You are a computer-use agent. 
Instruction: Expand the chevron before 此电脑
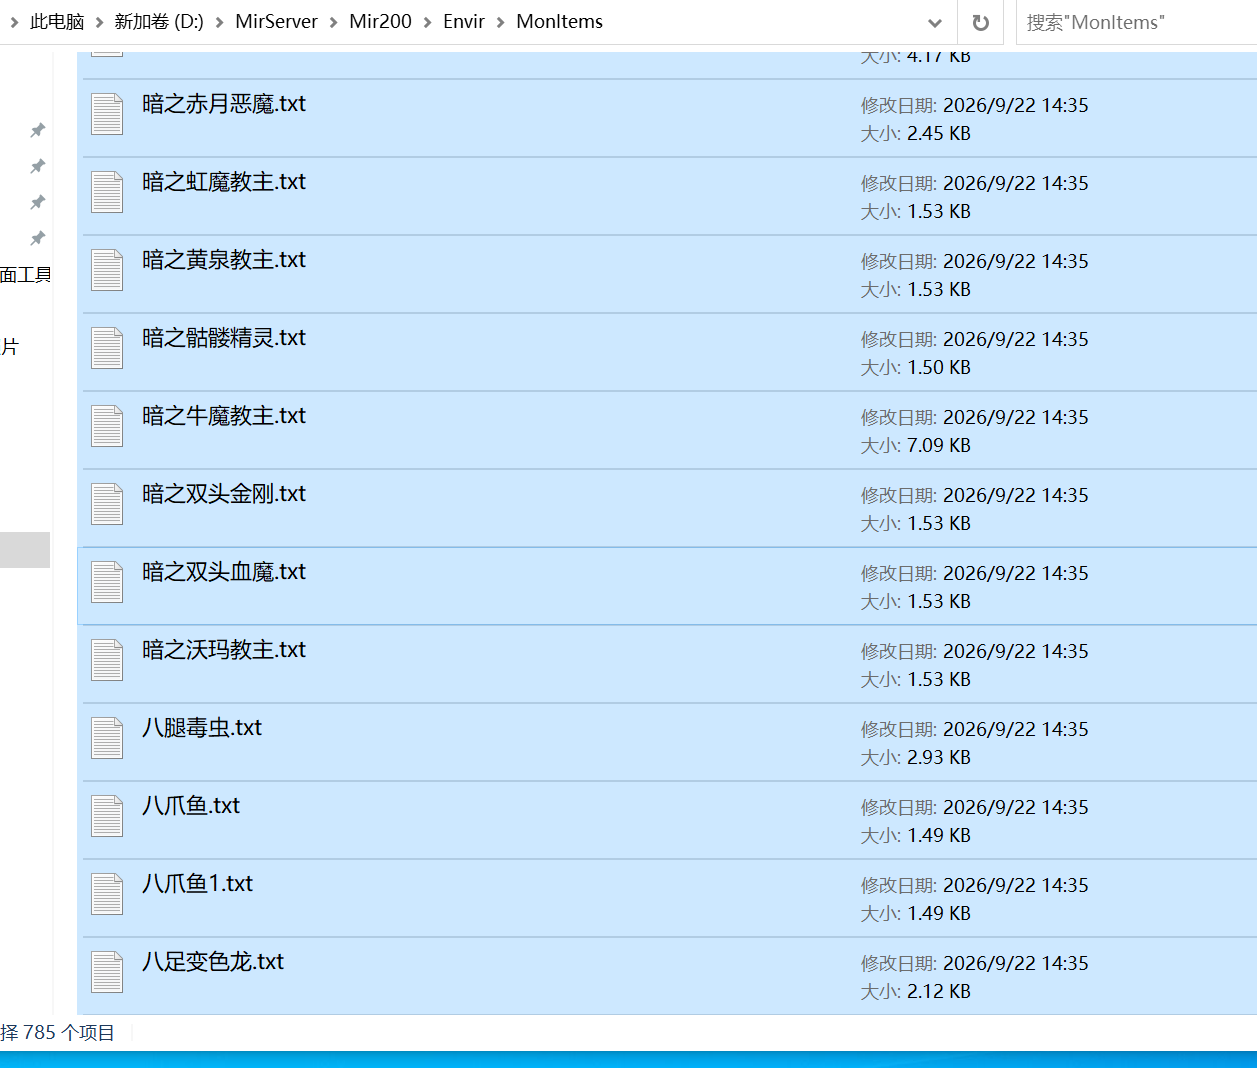(x=14, y=22)
